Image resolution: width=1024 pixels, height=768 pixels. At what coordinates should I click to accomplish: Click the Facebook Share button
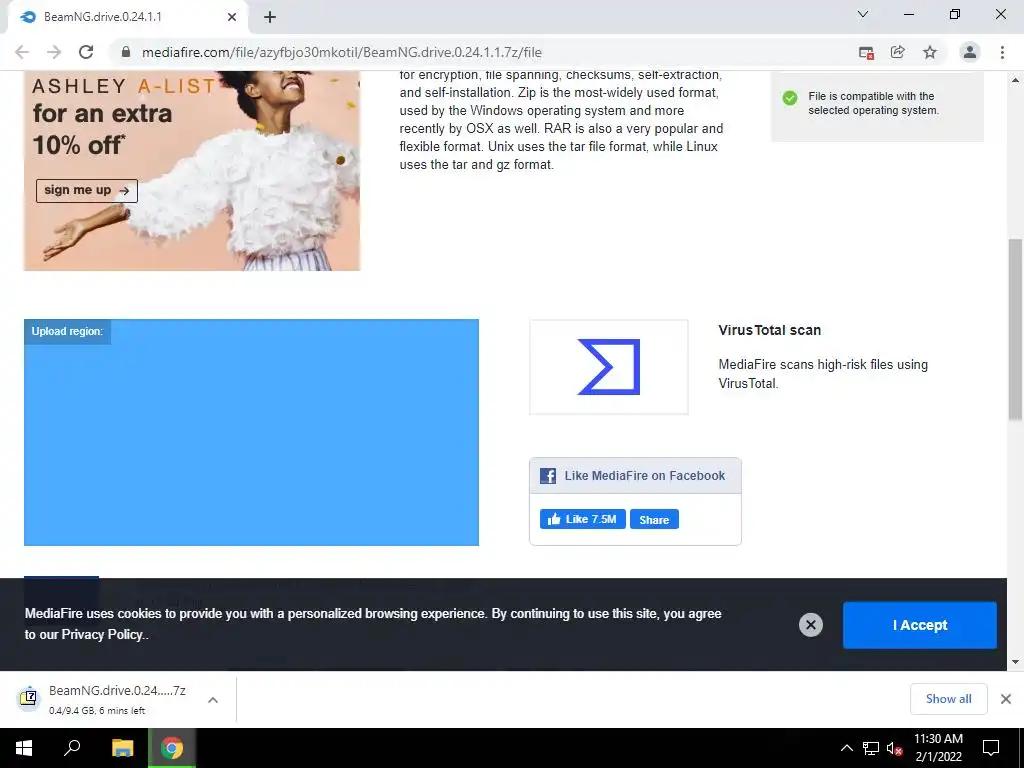pyautogui.click(x=654, y=519)
